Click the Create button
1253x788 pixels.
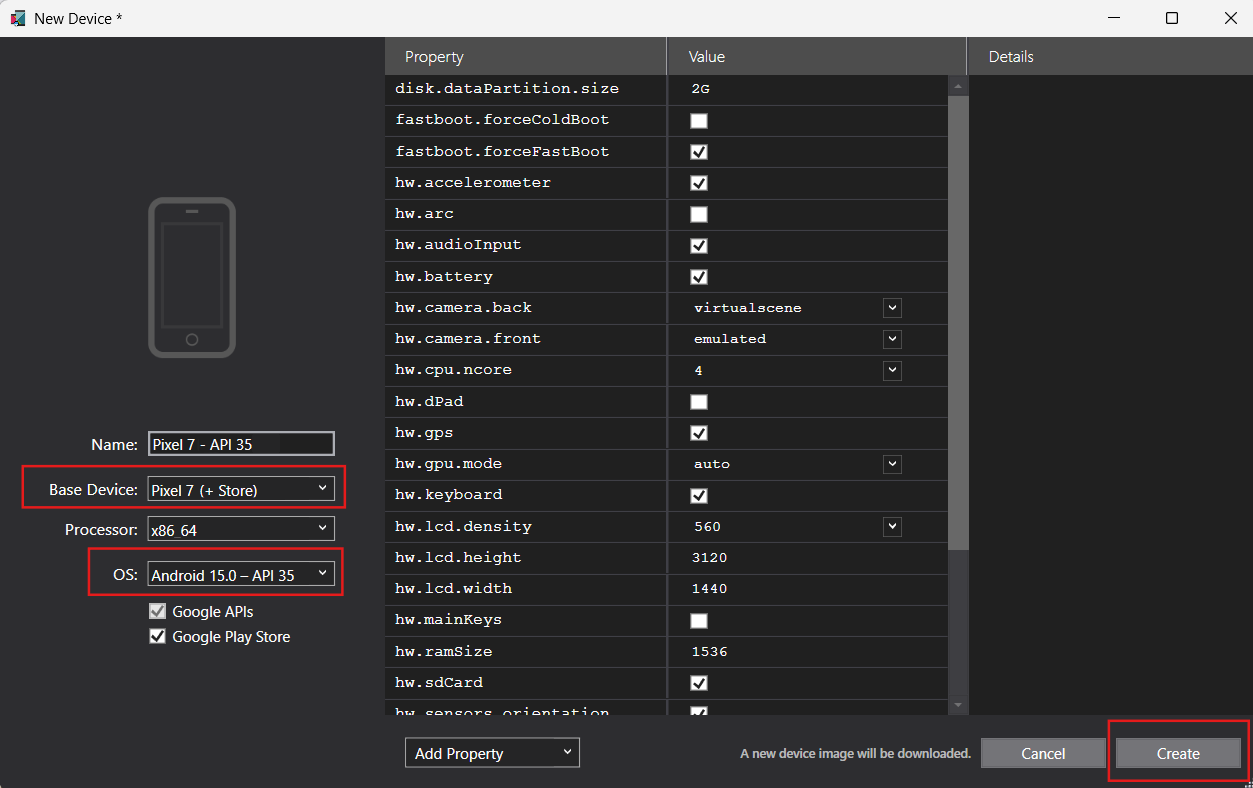click(x=1177, y=752)
